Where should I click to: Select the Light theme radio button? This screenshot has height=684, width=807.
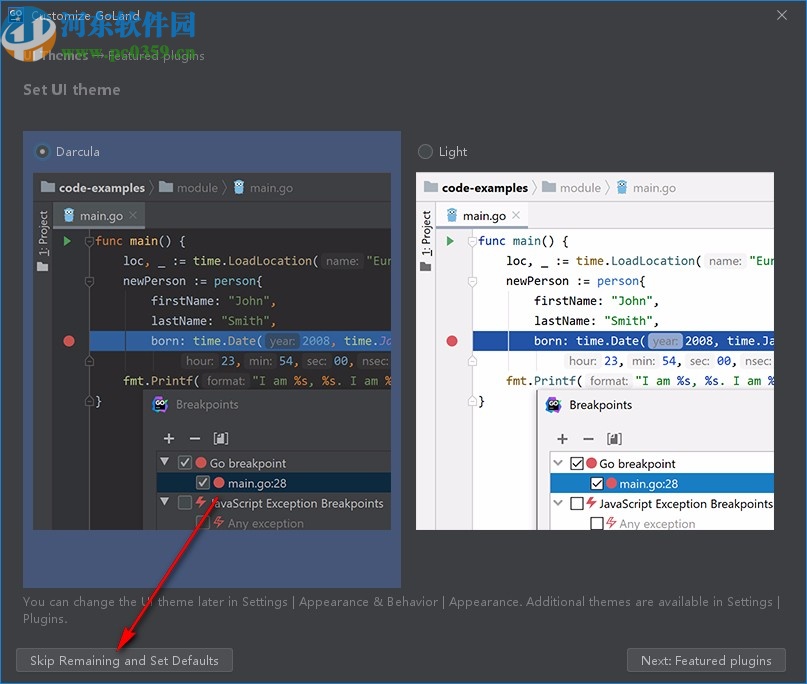coord(424,151)
